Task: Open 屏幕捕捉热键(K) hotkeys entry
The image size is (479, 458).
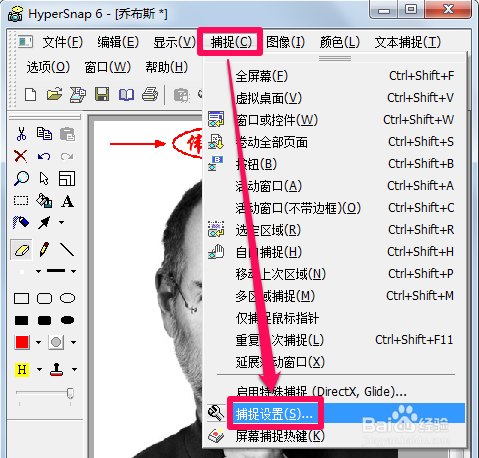Action: [335, 436]
